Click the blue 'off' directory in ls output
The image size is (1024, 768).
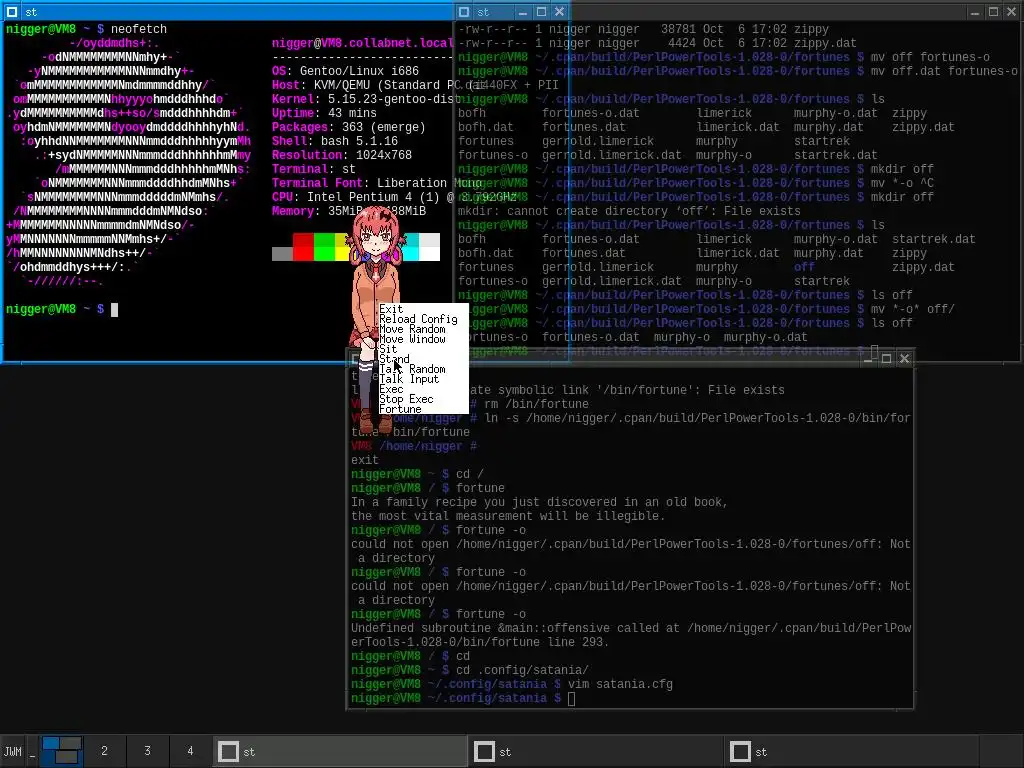[804, 267]
